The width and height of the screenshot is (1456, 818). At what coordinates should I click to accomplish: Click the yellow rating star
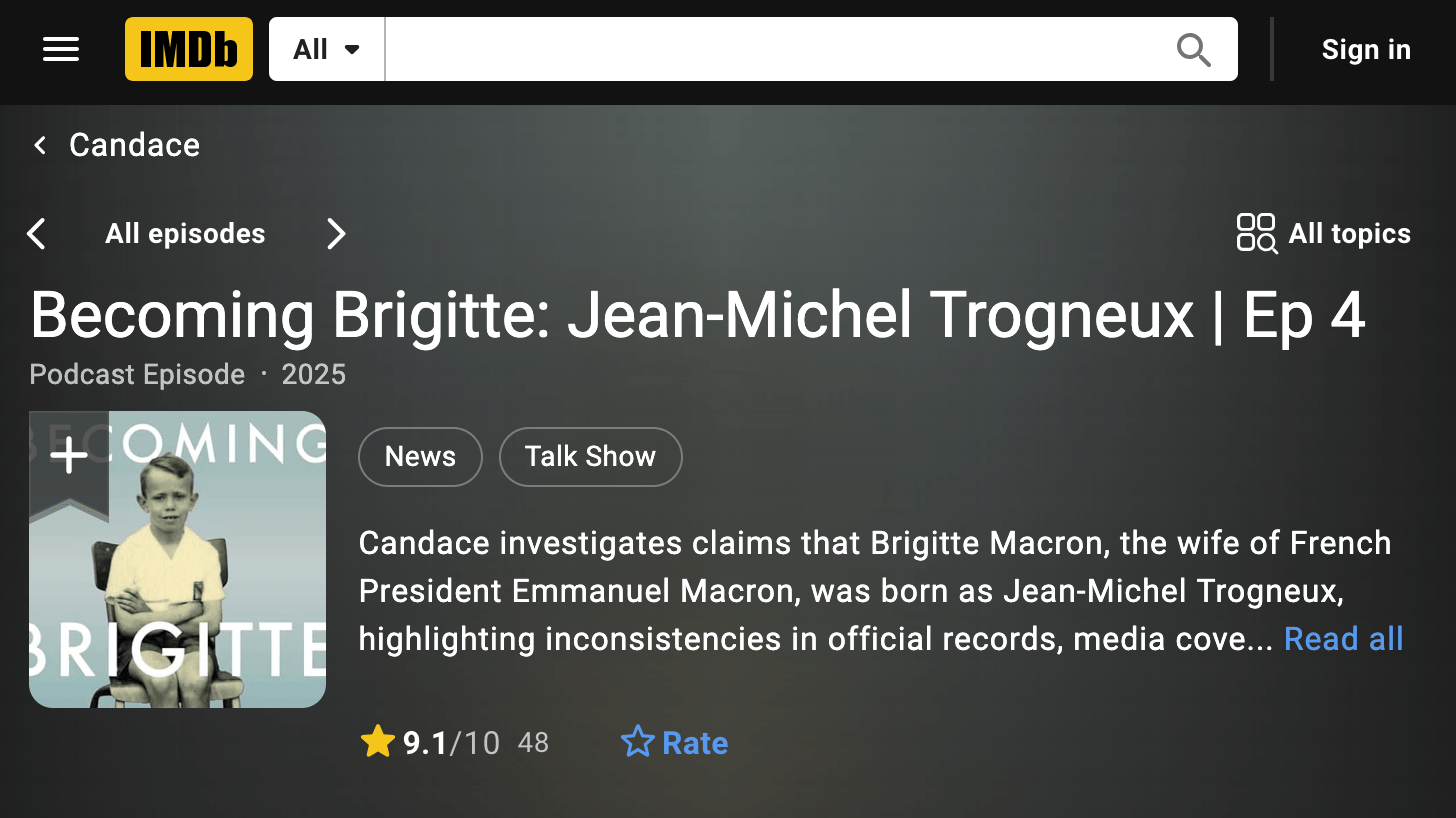377,743
